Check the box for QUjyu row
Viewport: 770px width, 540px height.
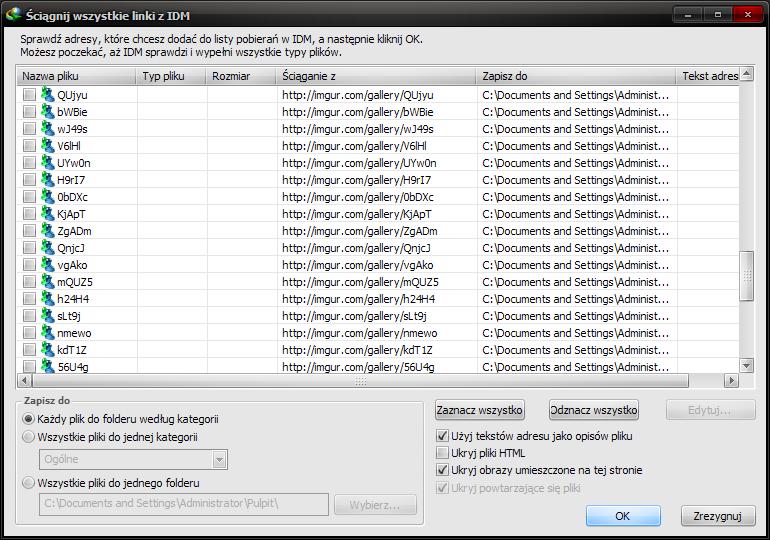coord(29,94)
